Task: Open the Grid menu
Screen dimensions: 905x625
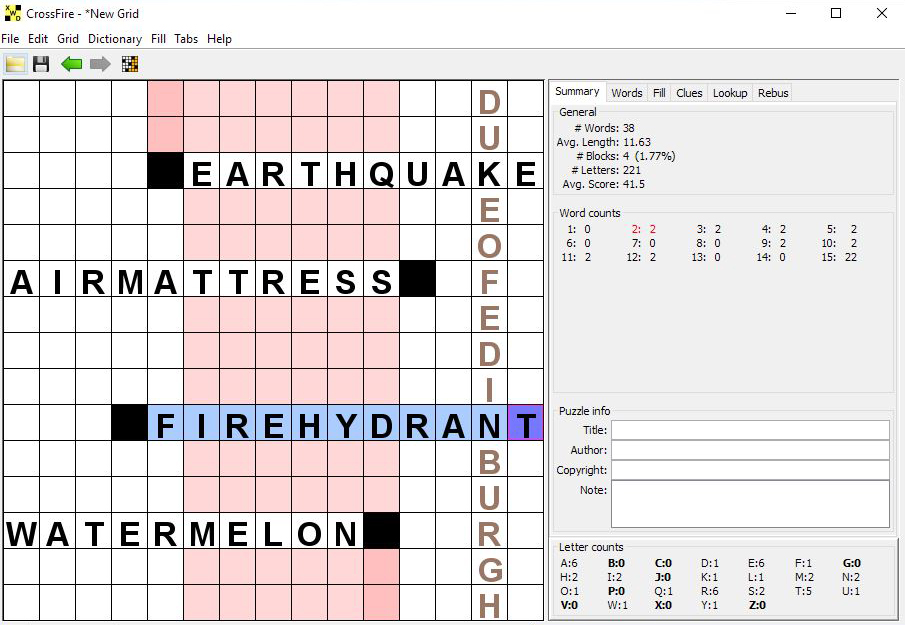Action: coord(68,39)
